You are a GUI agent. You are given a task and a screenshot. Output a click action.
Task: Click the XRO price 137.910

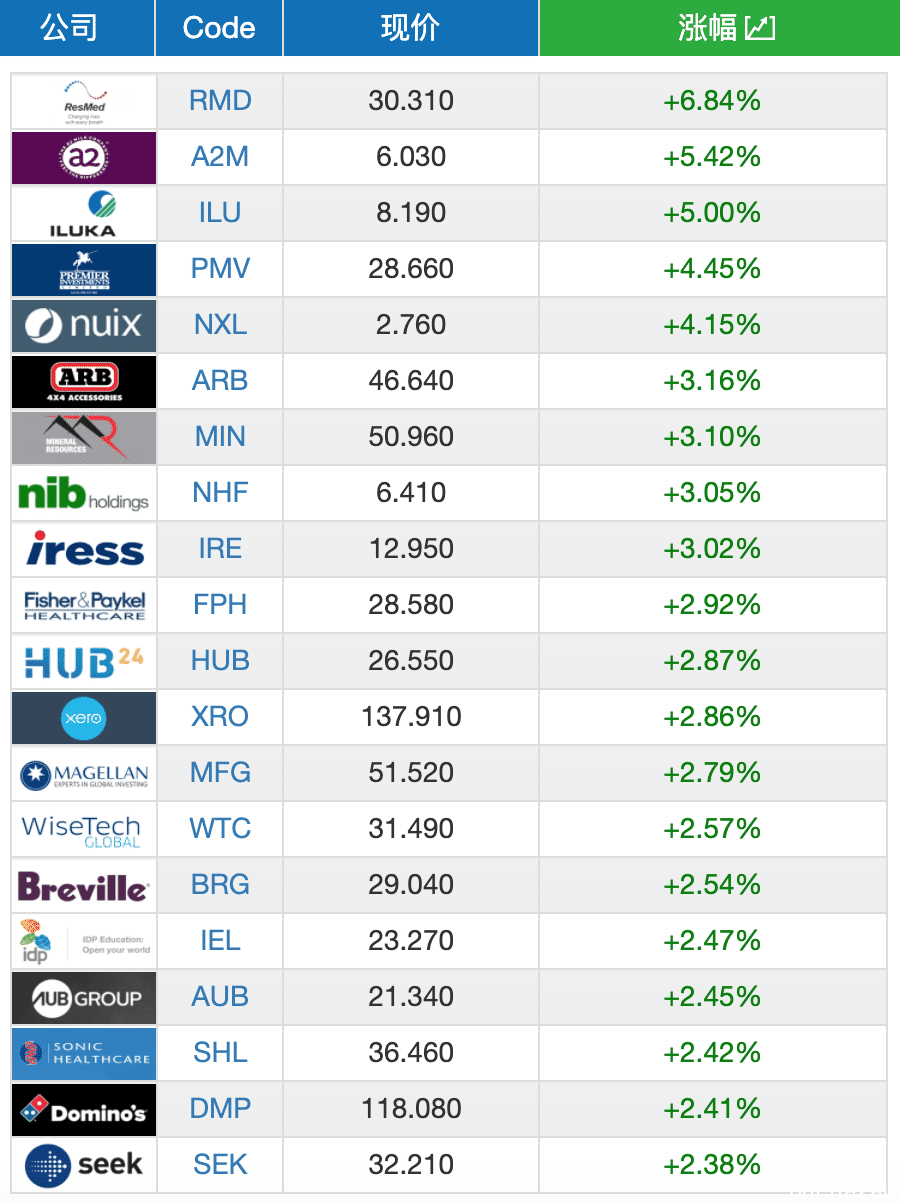411,717
